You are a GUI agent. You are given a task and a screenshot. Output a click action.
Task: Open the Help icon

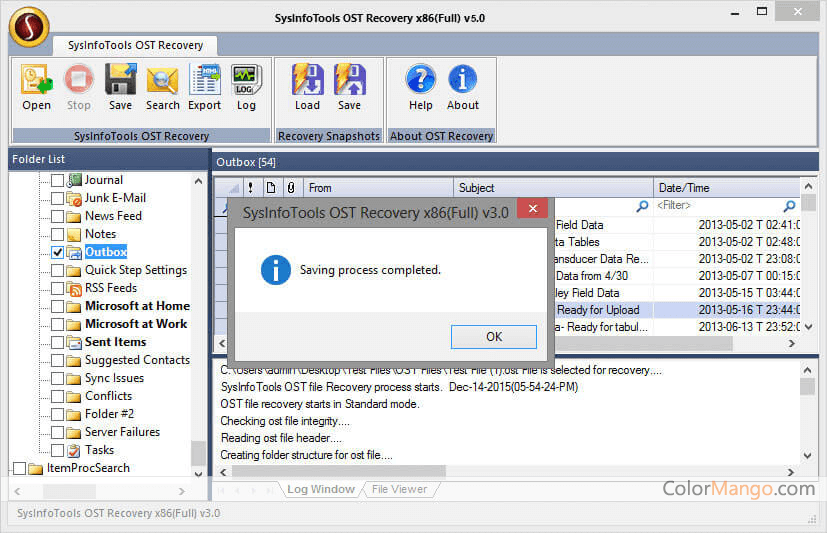(x=421, y=80)
